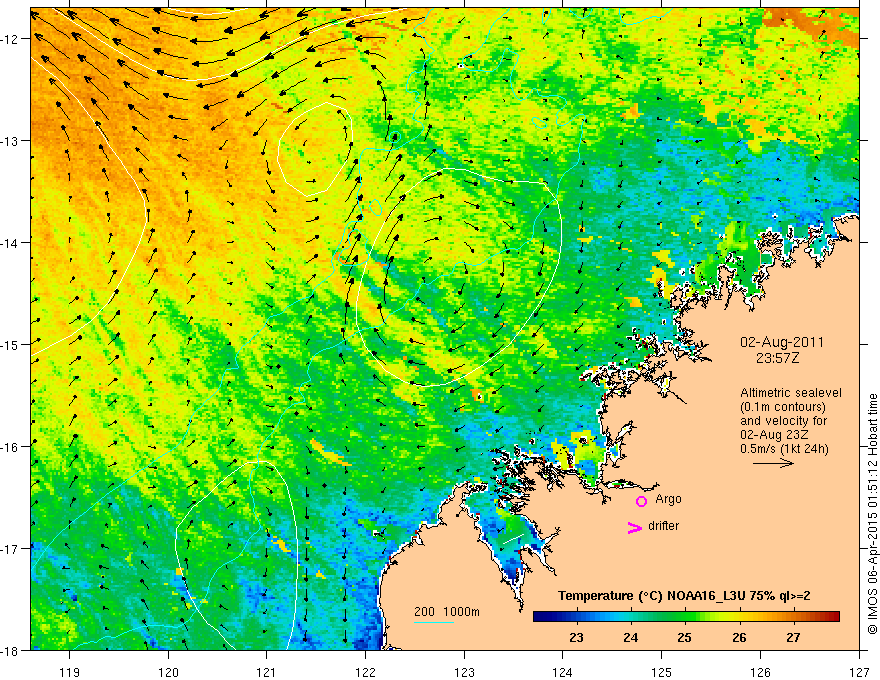880x680 pixels.
Task: Click the "(0.1m contours)" caption line
Action: tap(783, 407)
